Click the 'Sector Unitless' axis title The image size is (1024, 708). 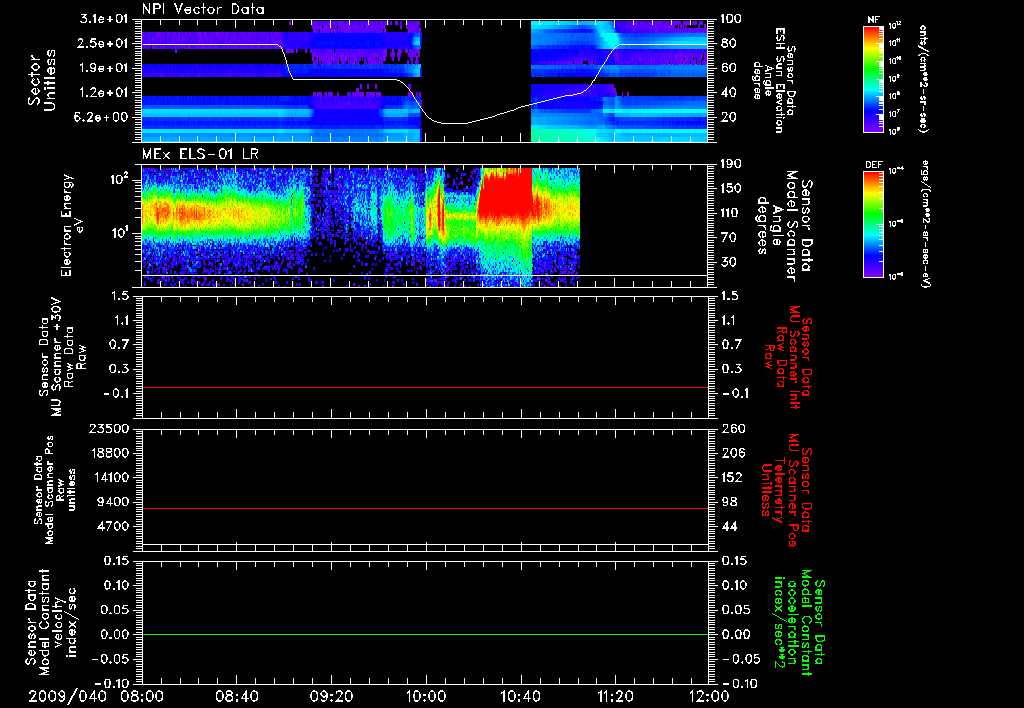[42, 80]
